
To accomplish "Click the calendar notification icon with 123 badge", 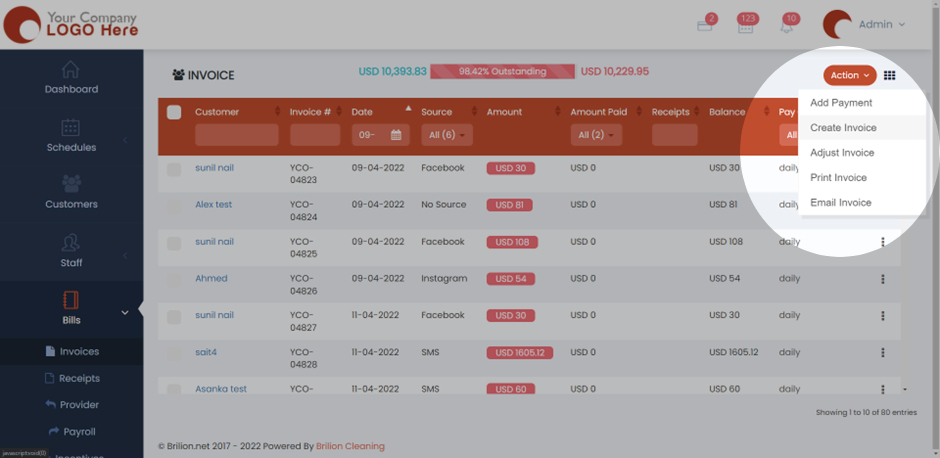I will 745,27.
